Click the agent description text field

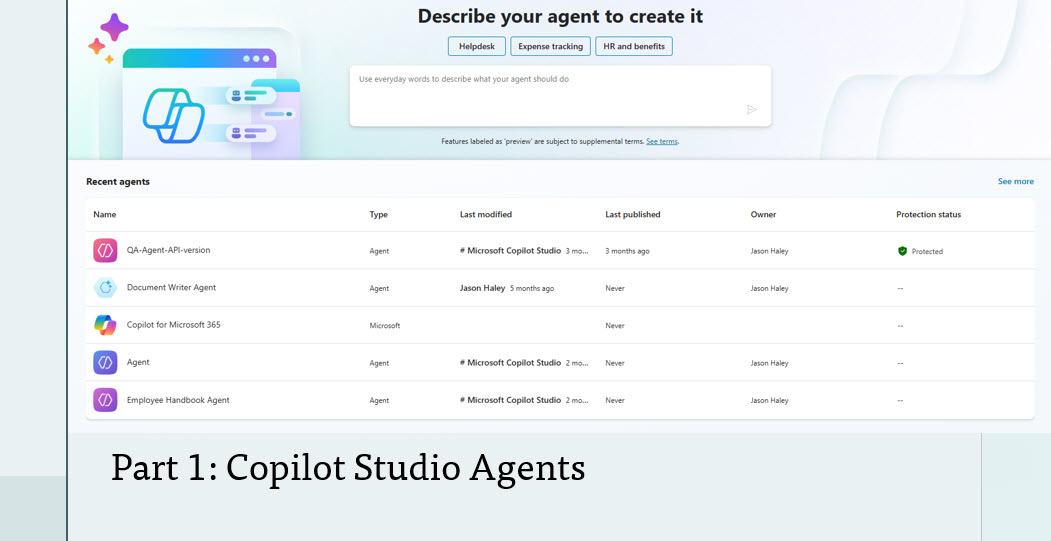click(x=560, y=95)
